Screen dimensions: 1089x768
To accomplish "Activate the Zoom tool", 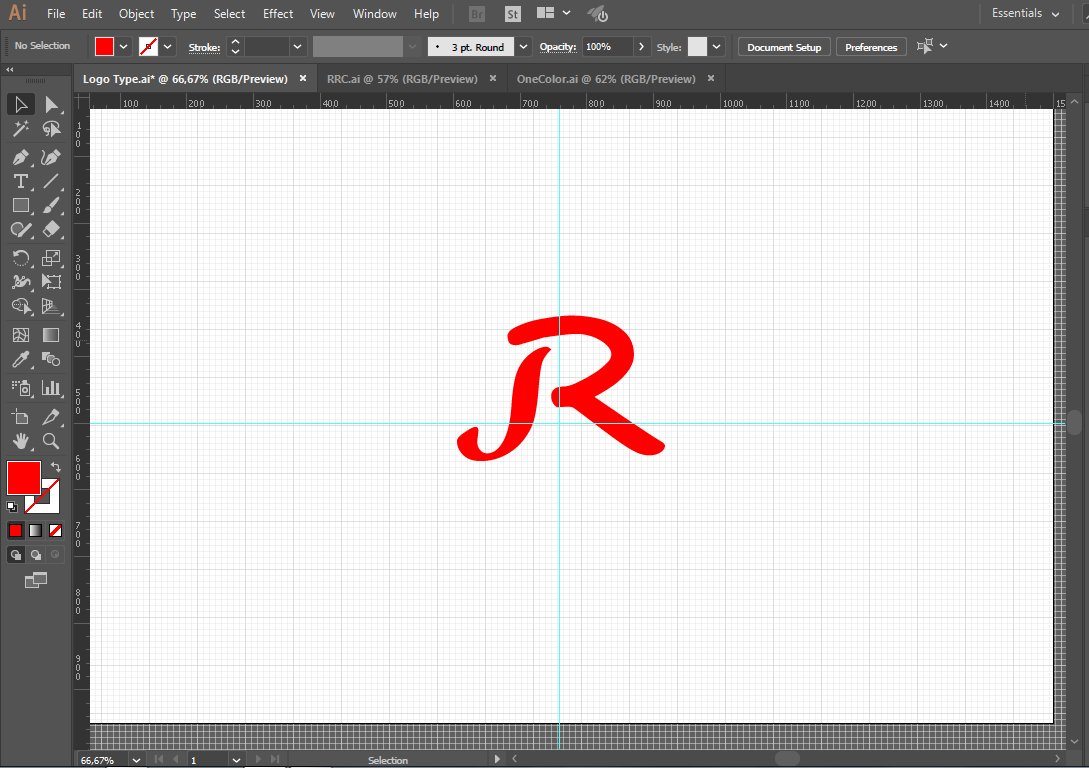I will (51, 441).
